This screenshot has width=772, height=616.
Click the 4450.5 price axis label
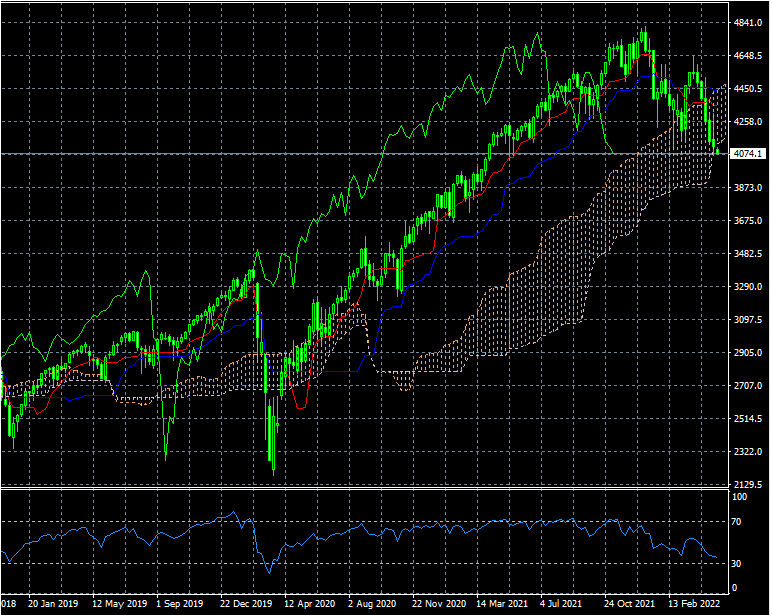point(747,89)
